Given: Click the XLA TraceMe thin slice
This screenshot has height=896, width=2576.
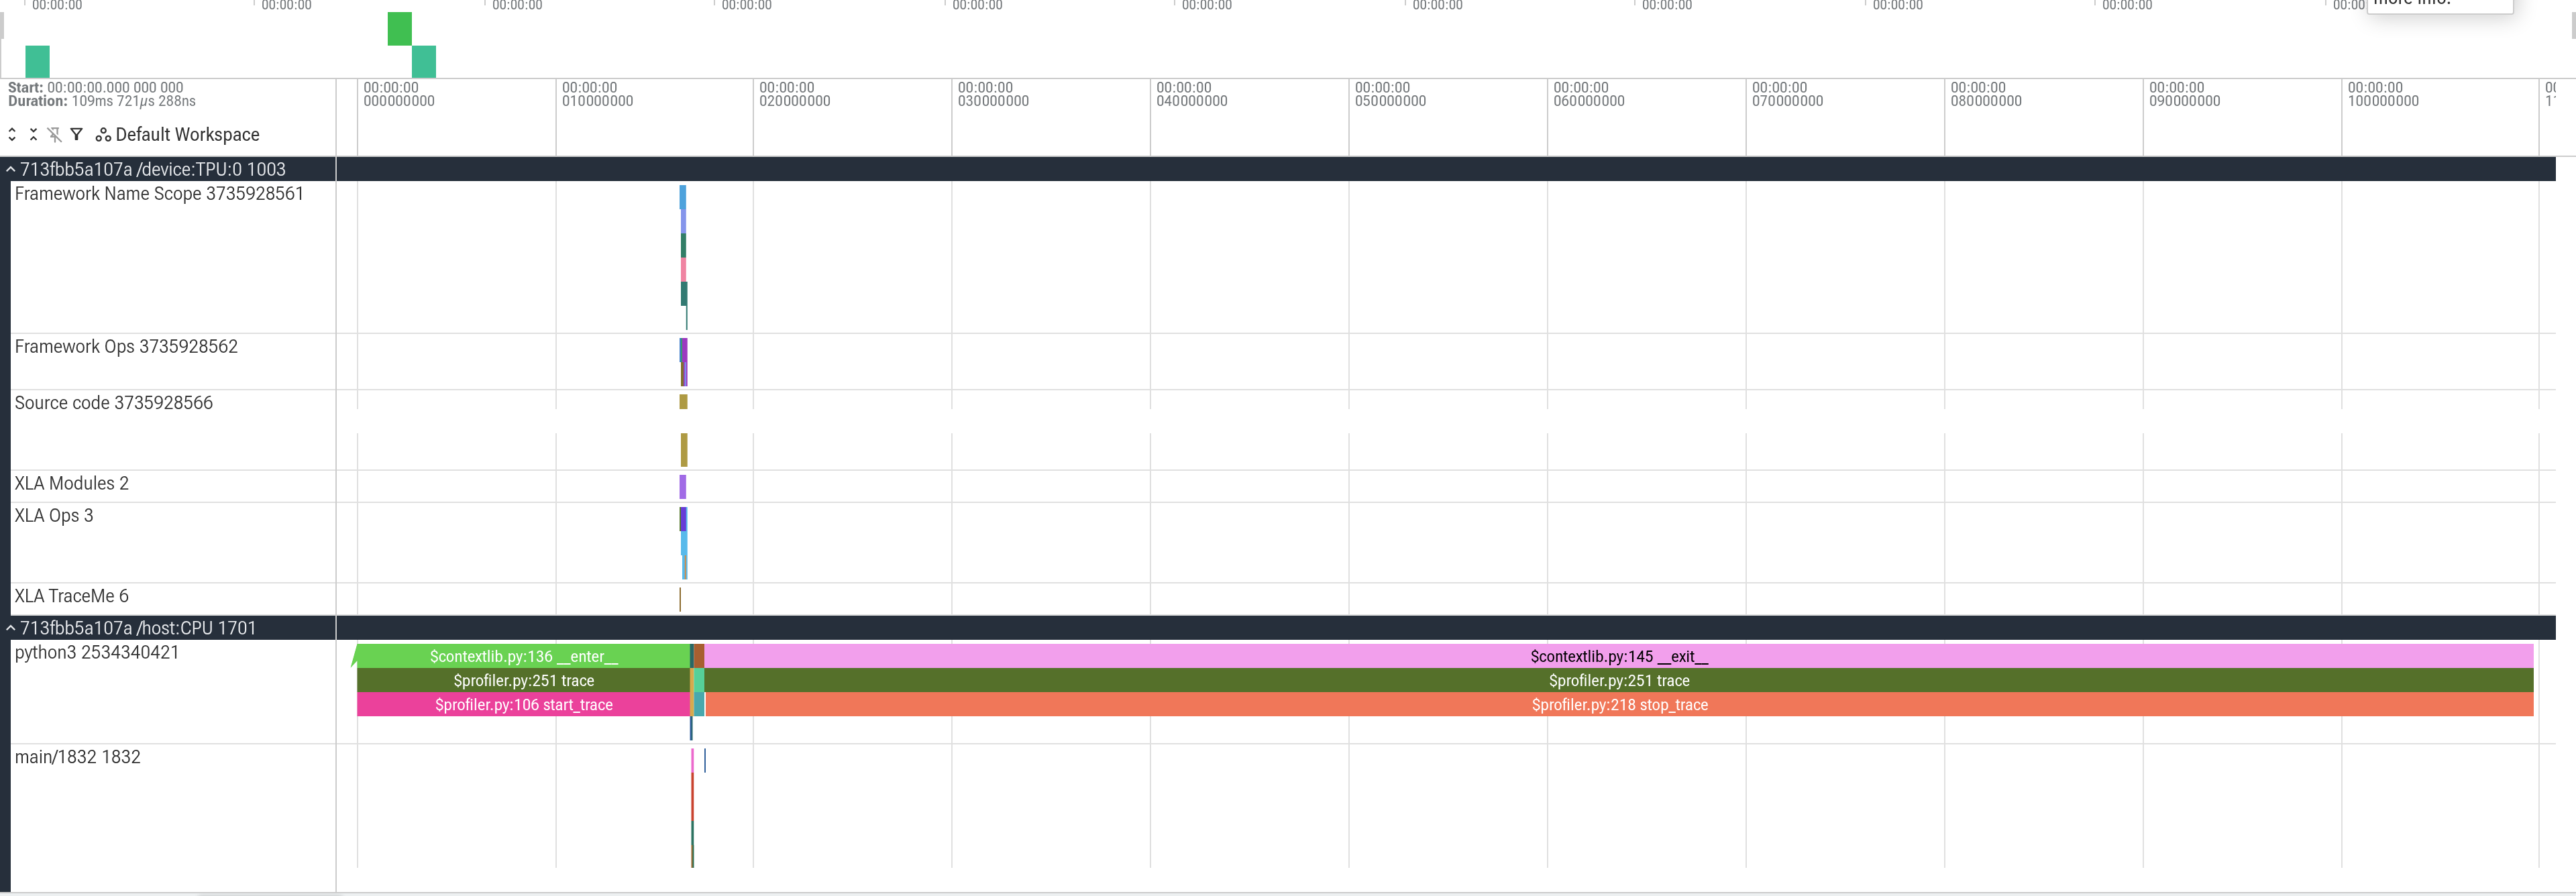Looking at the screenshot, I should click(680, 599).
